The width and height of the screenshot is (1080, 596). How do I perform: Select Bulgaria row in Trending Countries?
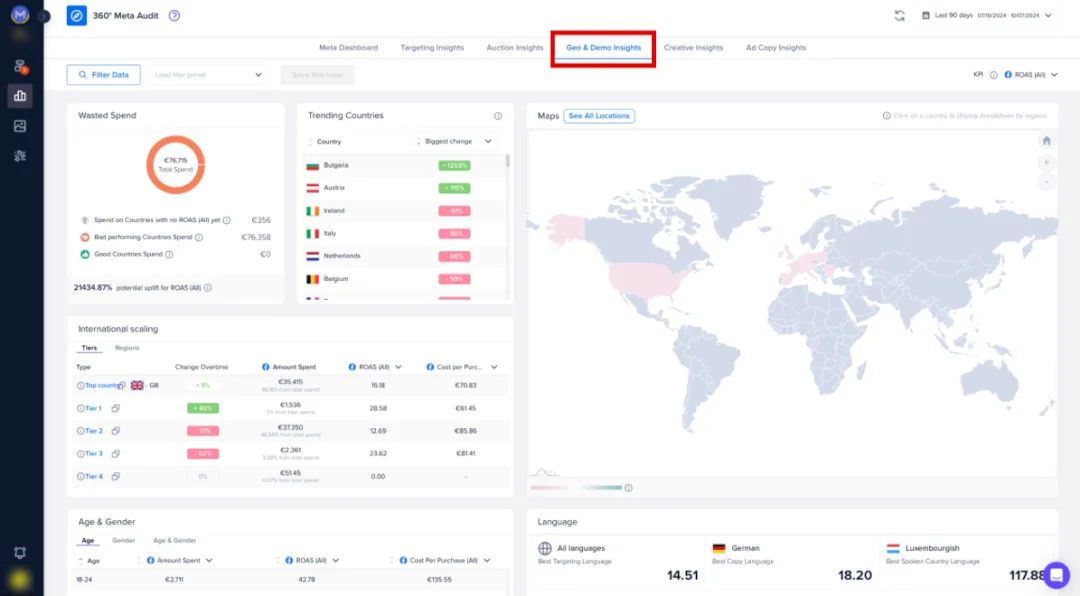pyautogui.click(x=405, y=165)
